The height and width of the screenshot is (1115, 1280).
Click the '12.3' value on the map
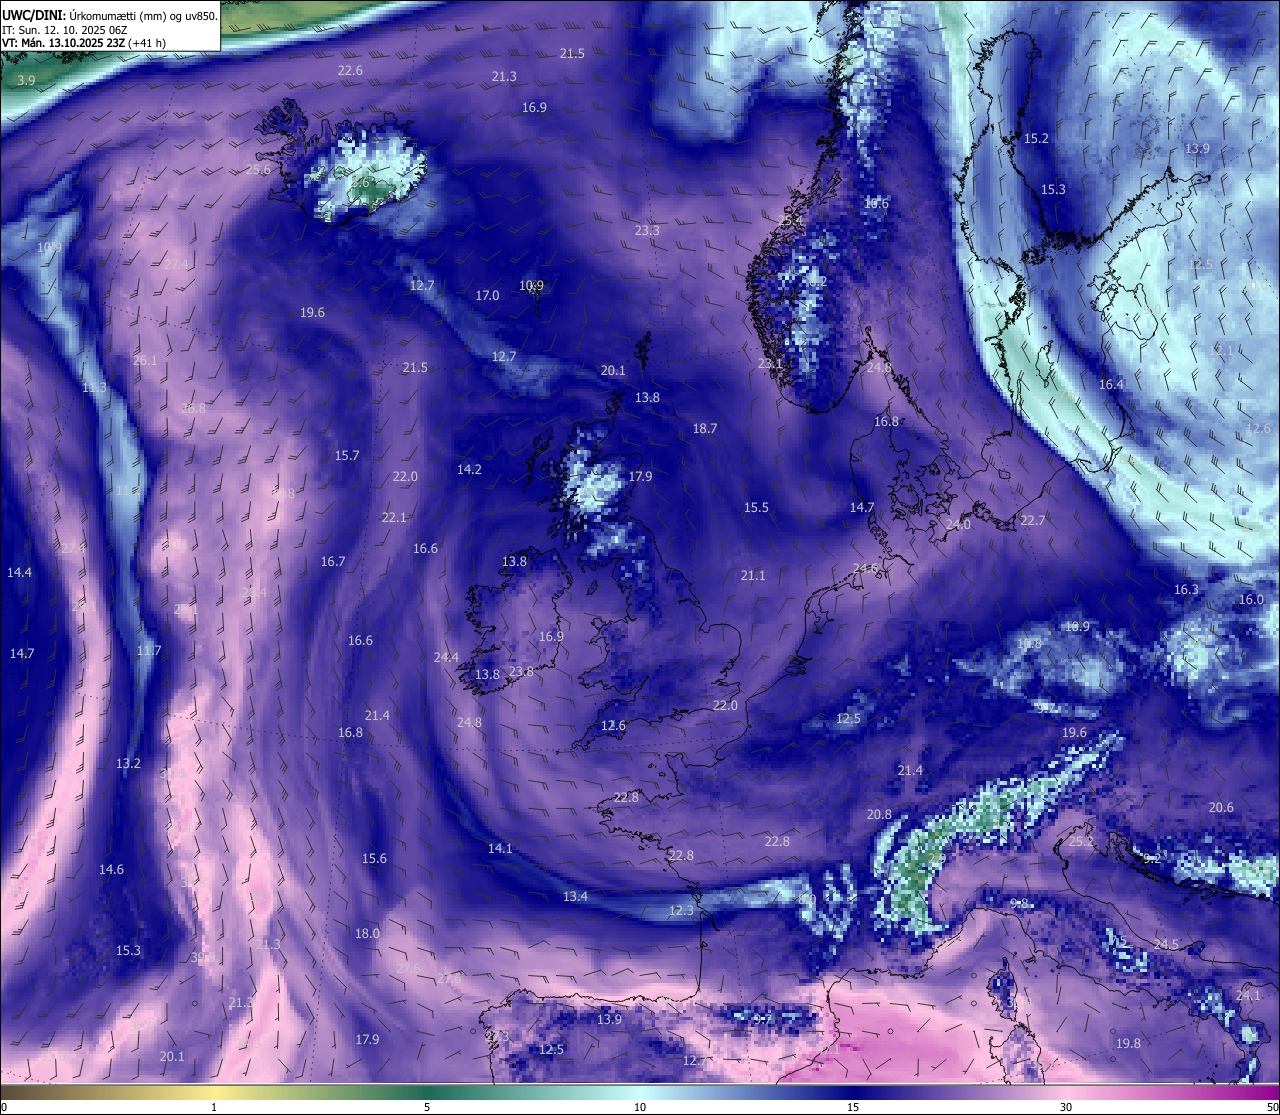(x=681, y=910)
